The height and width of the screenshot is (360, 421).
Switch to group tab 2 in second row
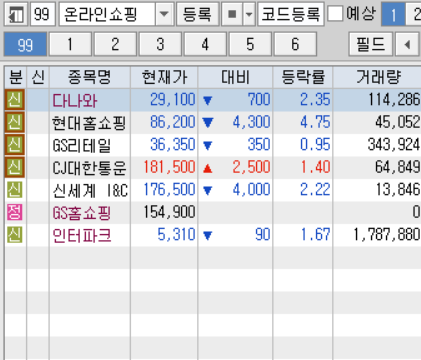[115, 44]
